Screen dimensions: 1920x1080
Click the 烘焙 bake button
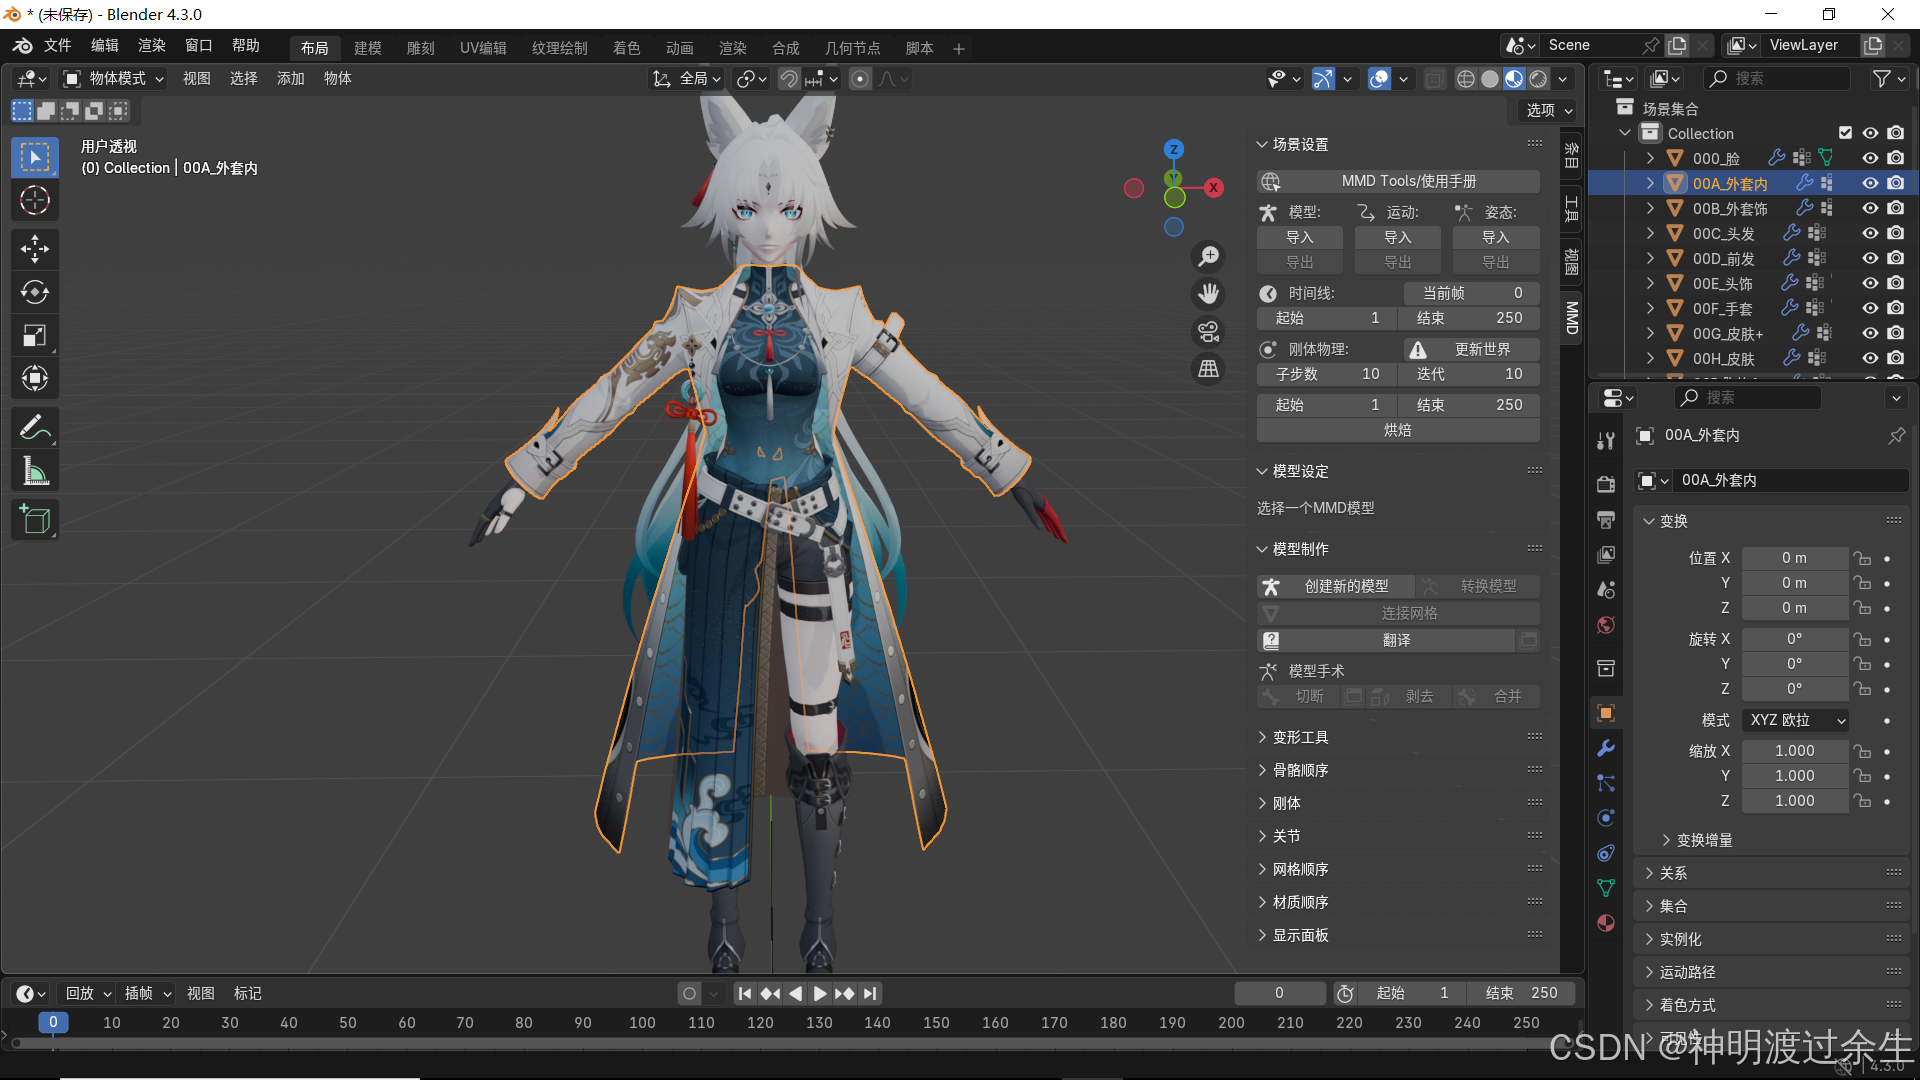pyautogui.click(x=1397, y=430)
